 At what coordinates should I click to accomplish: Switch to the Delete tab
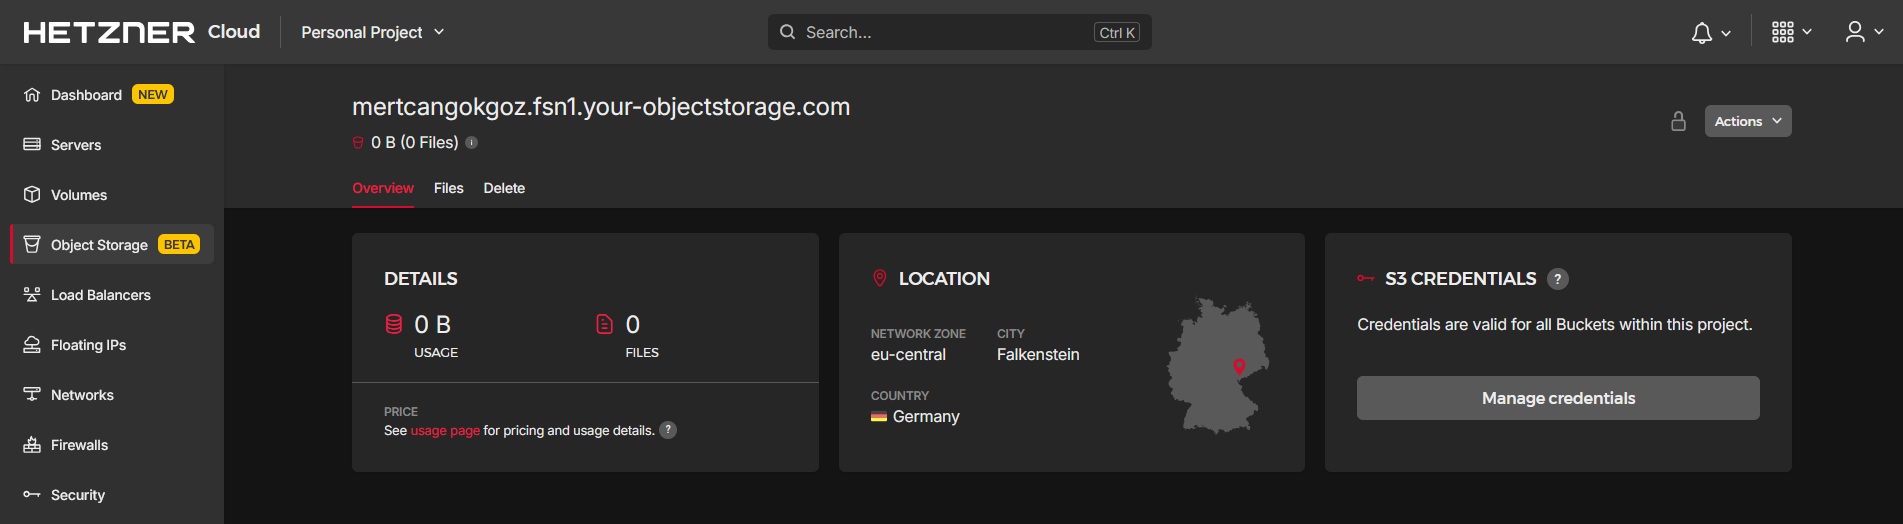click(x=504, y=188)
